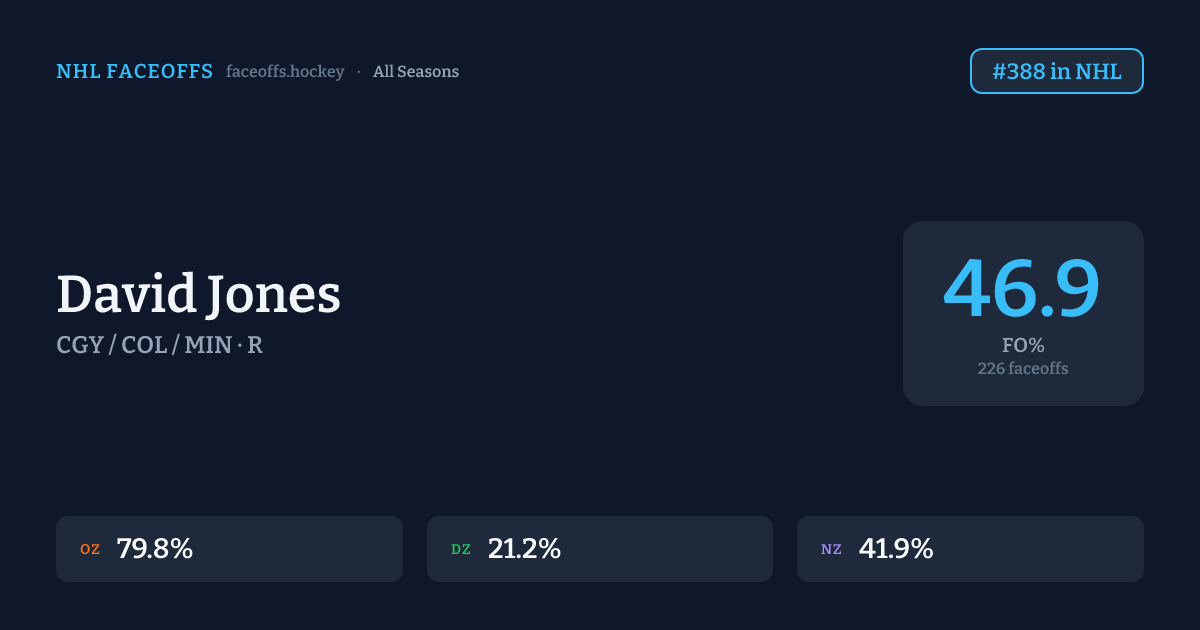
Task: Click the CGY / COL / MIN team line
Action: pos(143,346)
